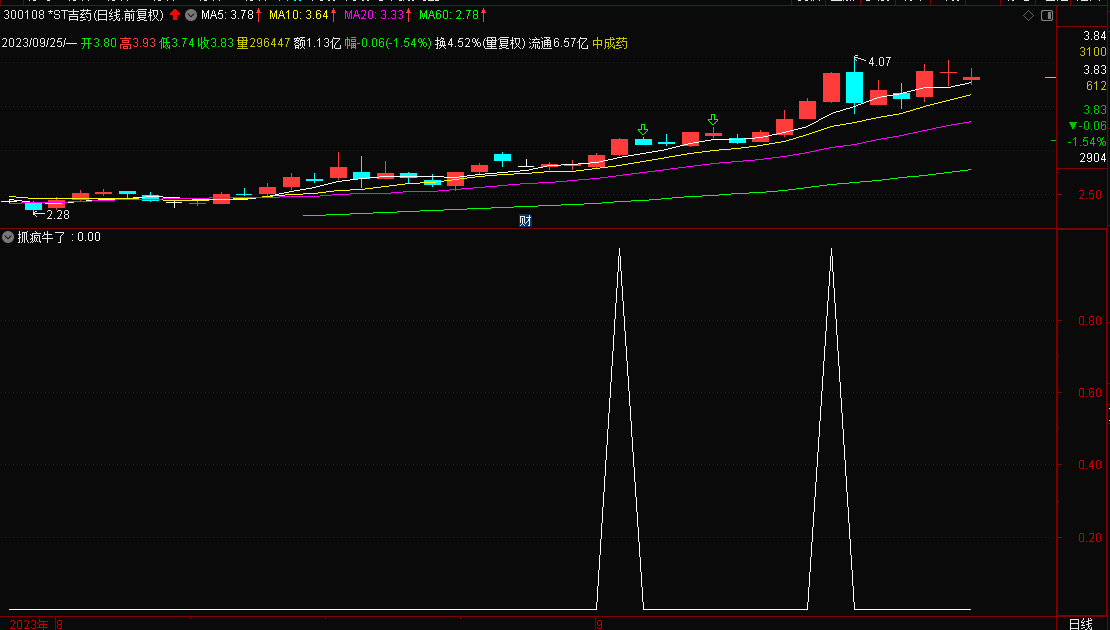
Task: Click the 抓疯牛了 : 0.00 indicator name
Action: click(x=59, y=237)
